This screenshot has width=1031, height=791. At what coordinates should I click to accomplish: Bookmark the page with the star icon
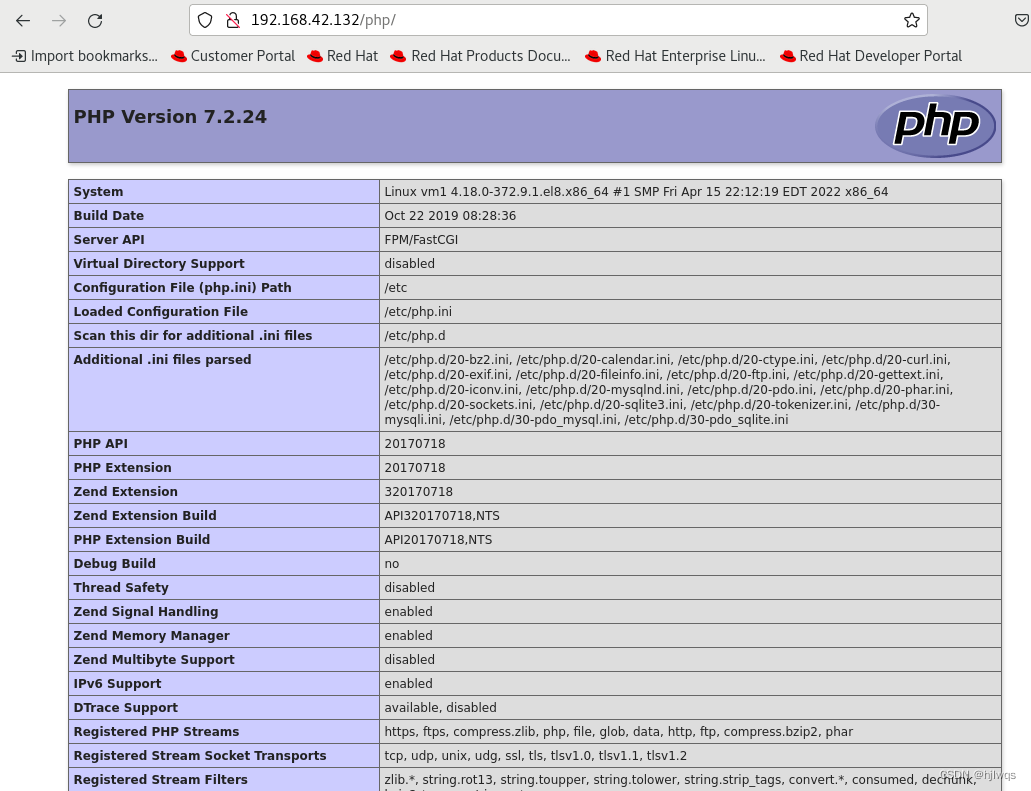tap(911, 19)
